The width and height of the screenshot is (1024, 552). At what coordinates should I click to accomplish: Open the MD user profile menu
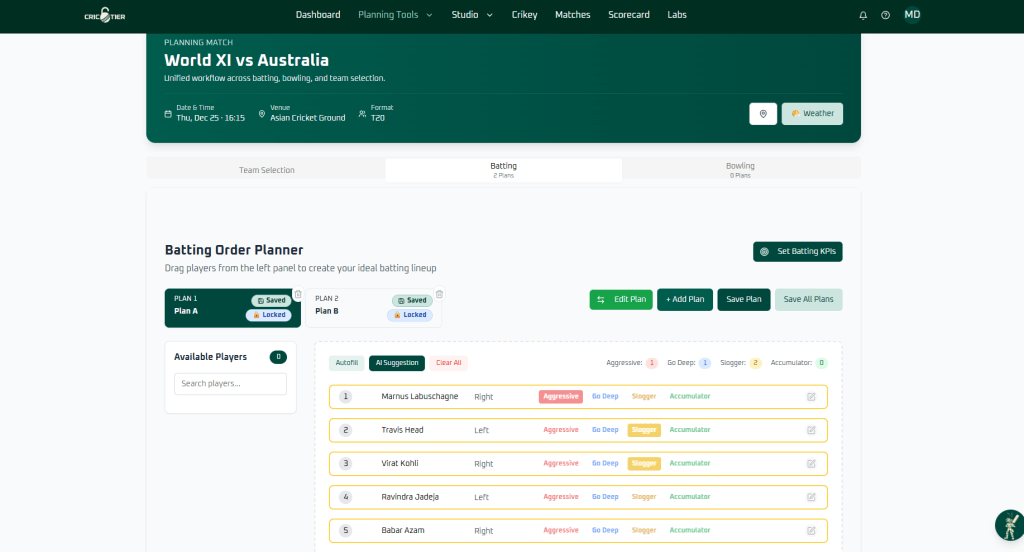tap(912, 15)
